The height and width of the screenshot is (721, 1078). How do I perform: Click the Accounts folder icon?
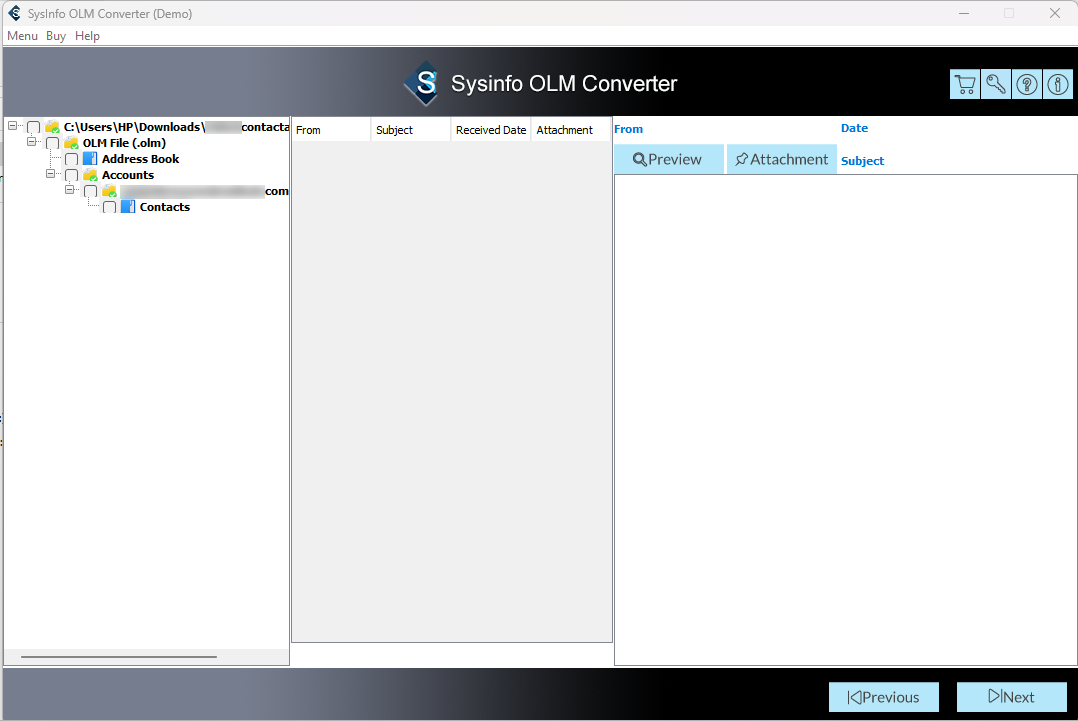click(x=90, y=175)
